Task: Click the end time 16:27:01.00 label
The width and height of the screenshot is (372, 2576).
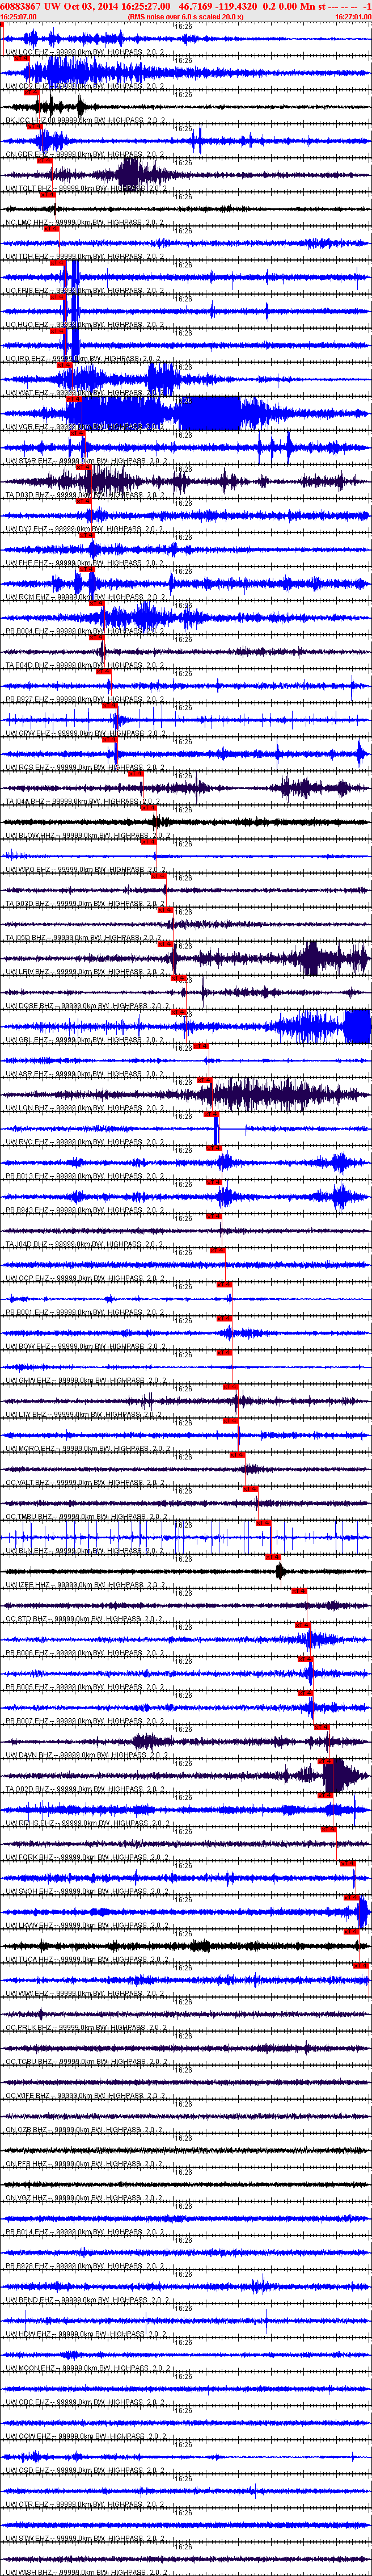Action: point(353,17)
